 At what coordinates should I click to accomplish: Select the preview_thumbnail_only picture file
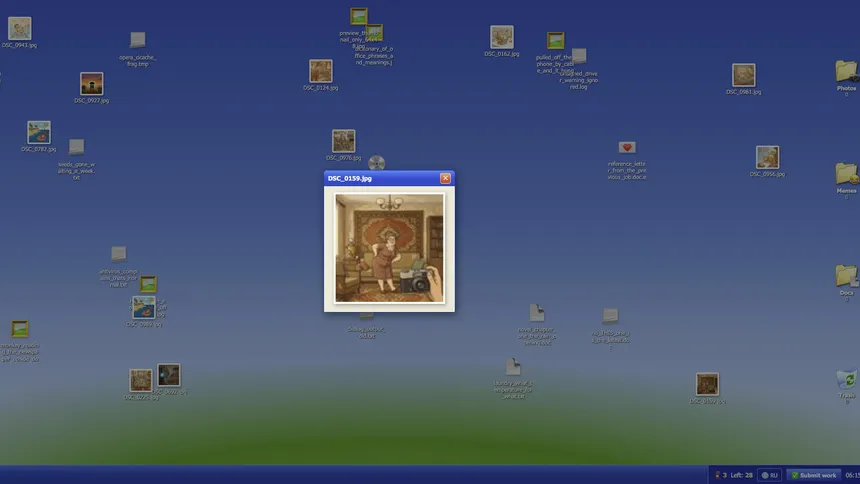(359, 16)
